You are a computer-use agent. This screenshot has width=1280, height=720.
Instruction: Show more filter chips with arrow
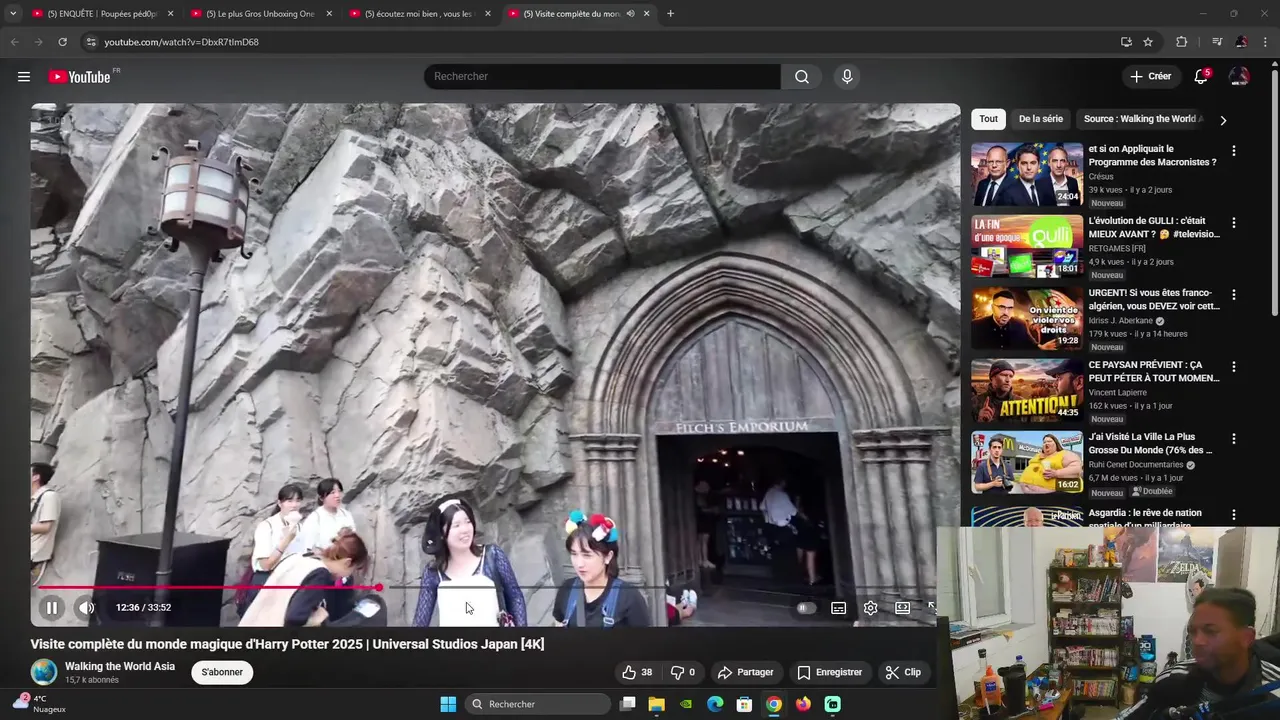(x=1222, y=120)
